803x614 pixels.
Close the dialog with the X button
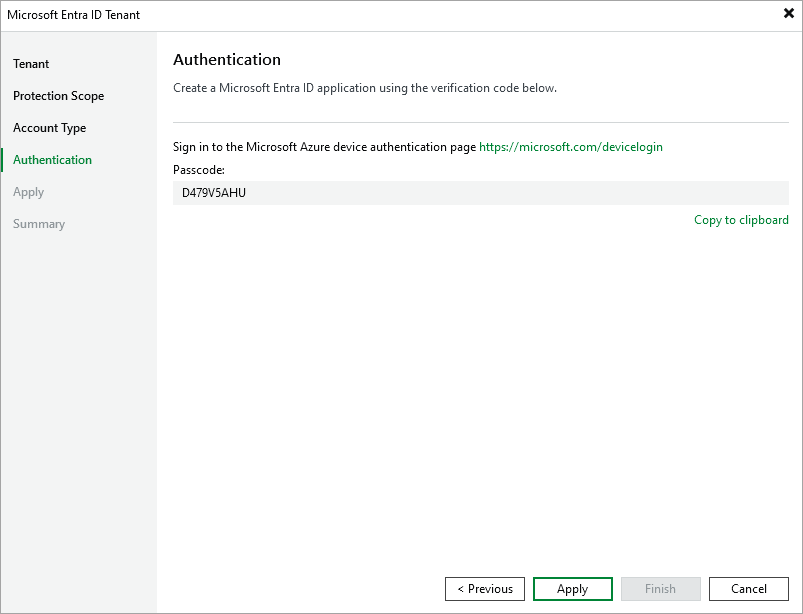pos(788,14)
